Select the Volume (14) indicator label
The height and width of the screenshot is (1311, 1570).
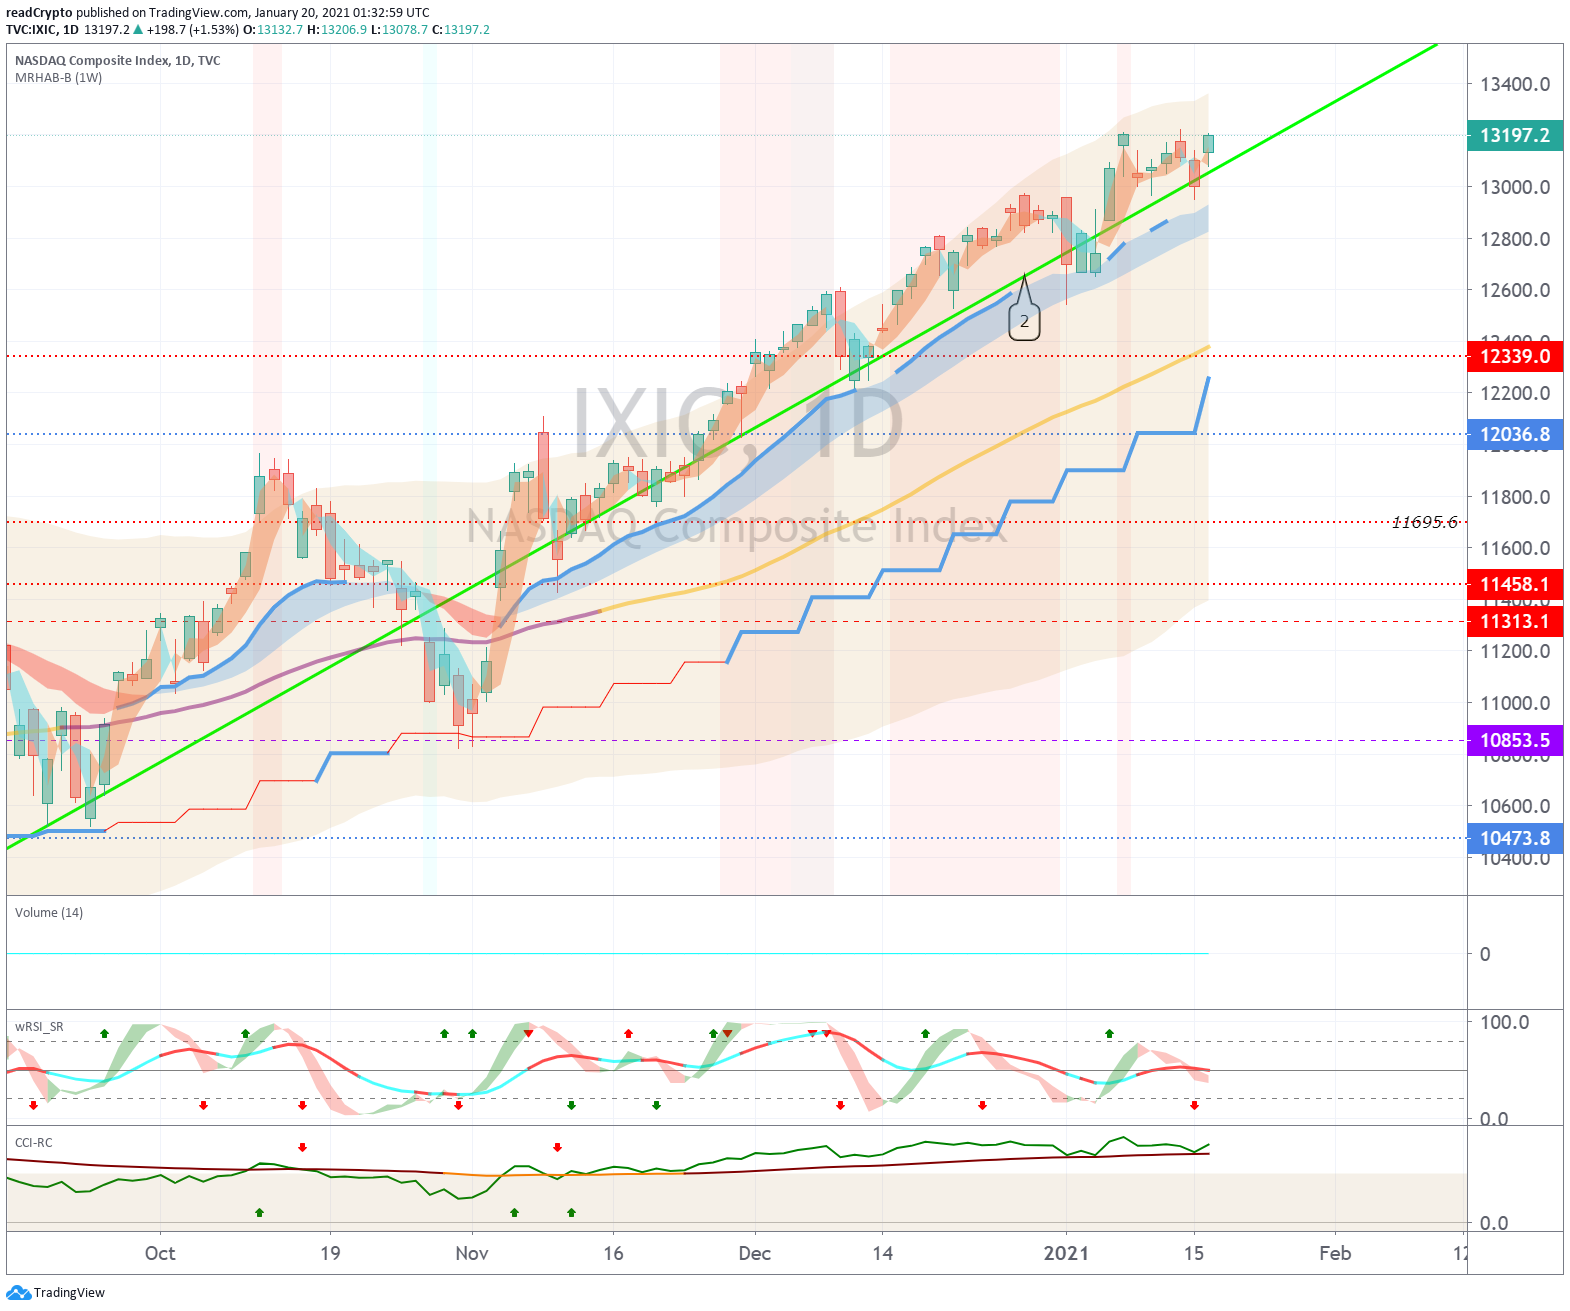coord(49,913)
